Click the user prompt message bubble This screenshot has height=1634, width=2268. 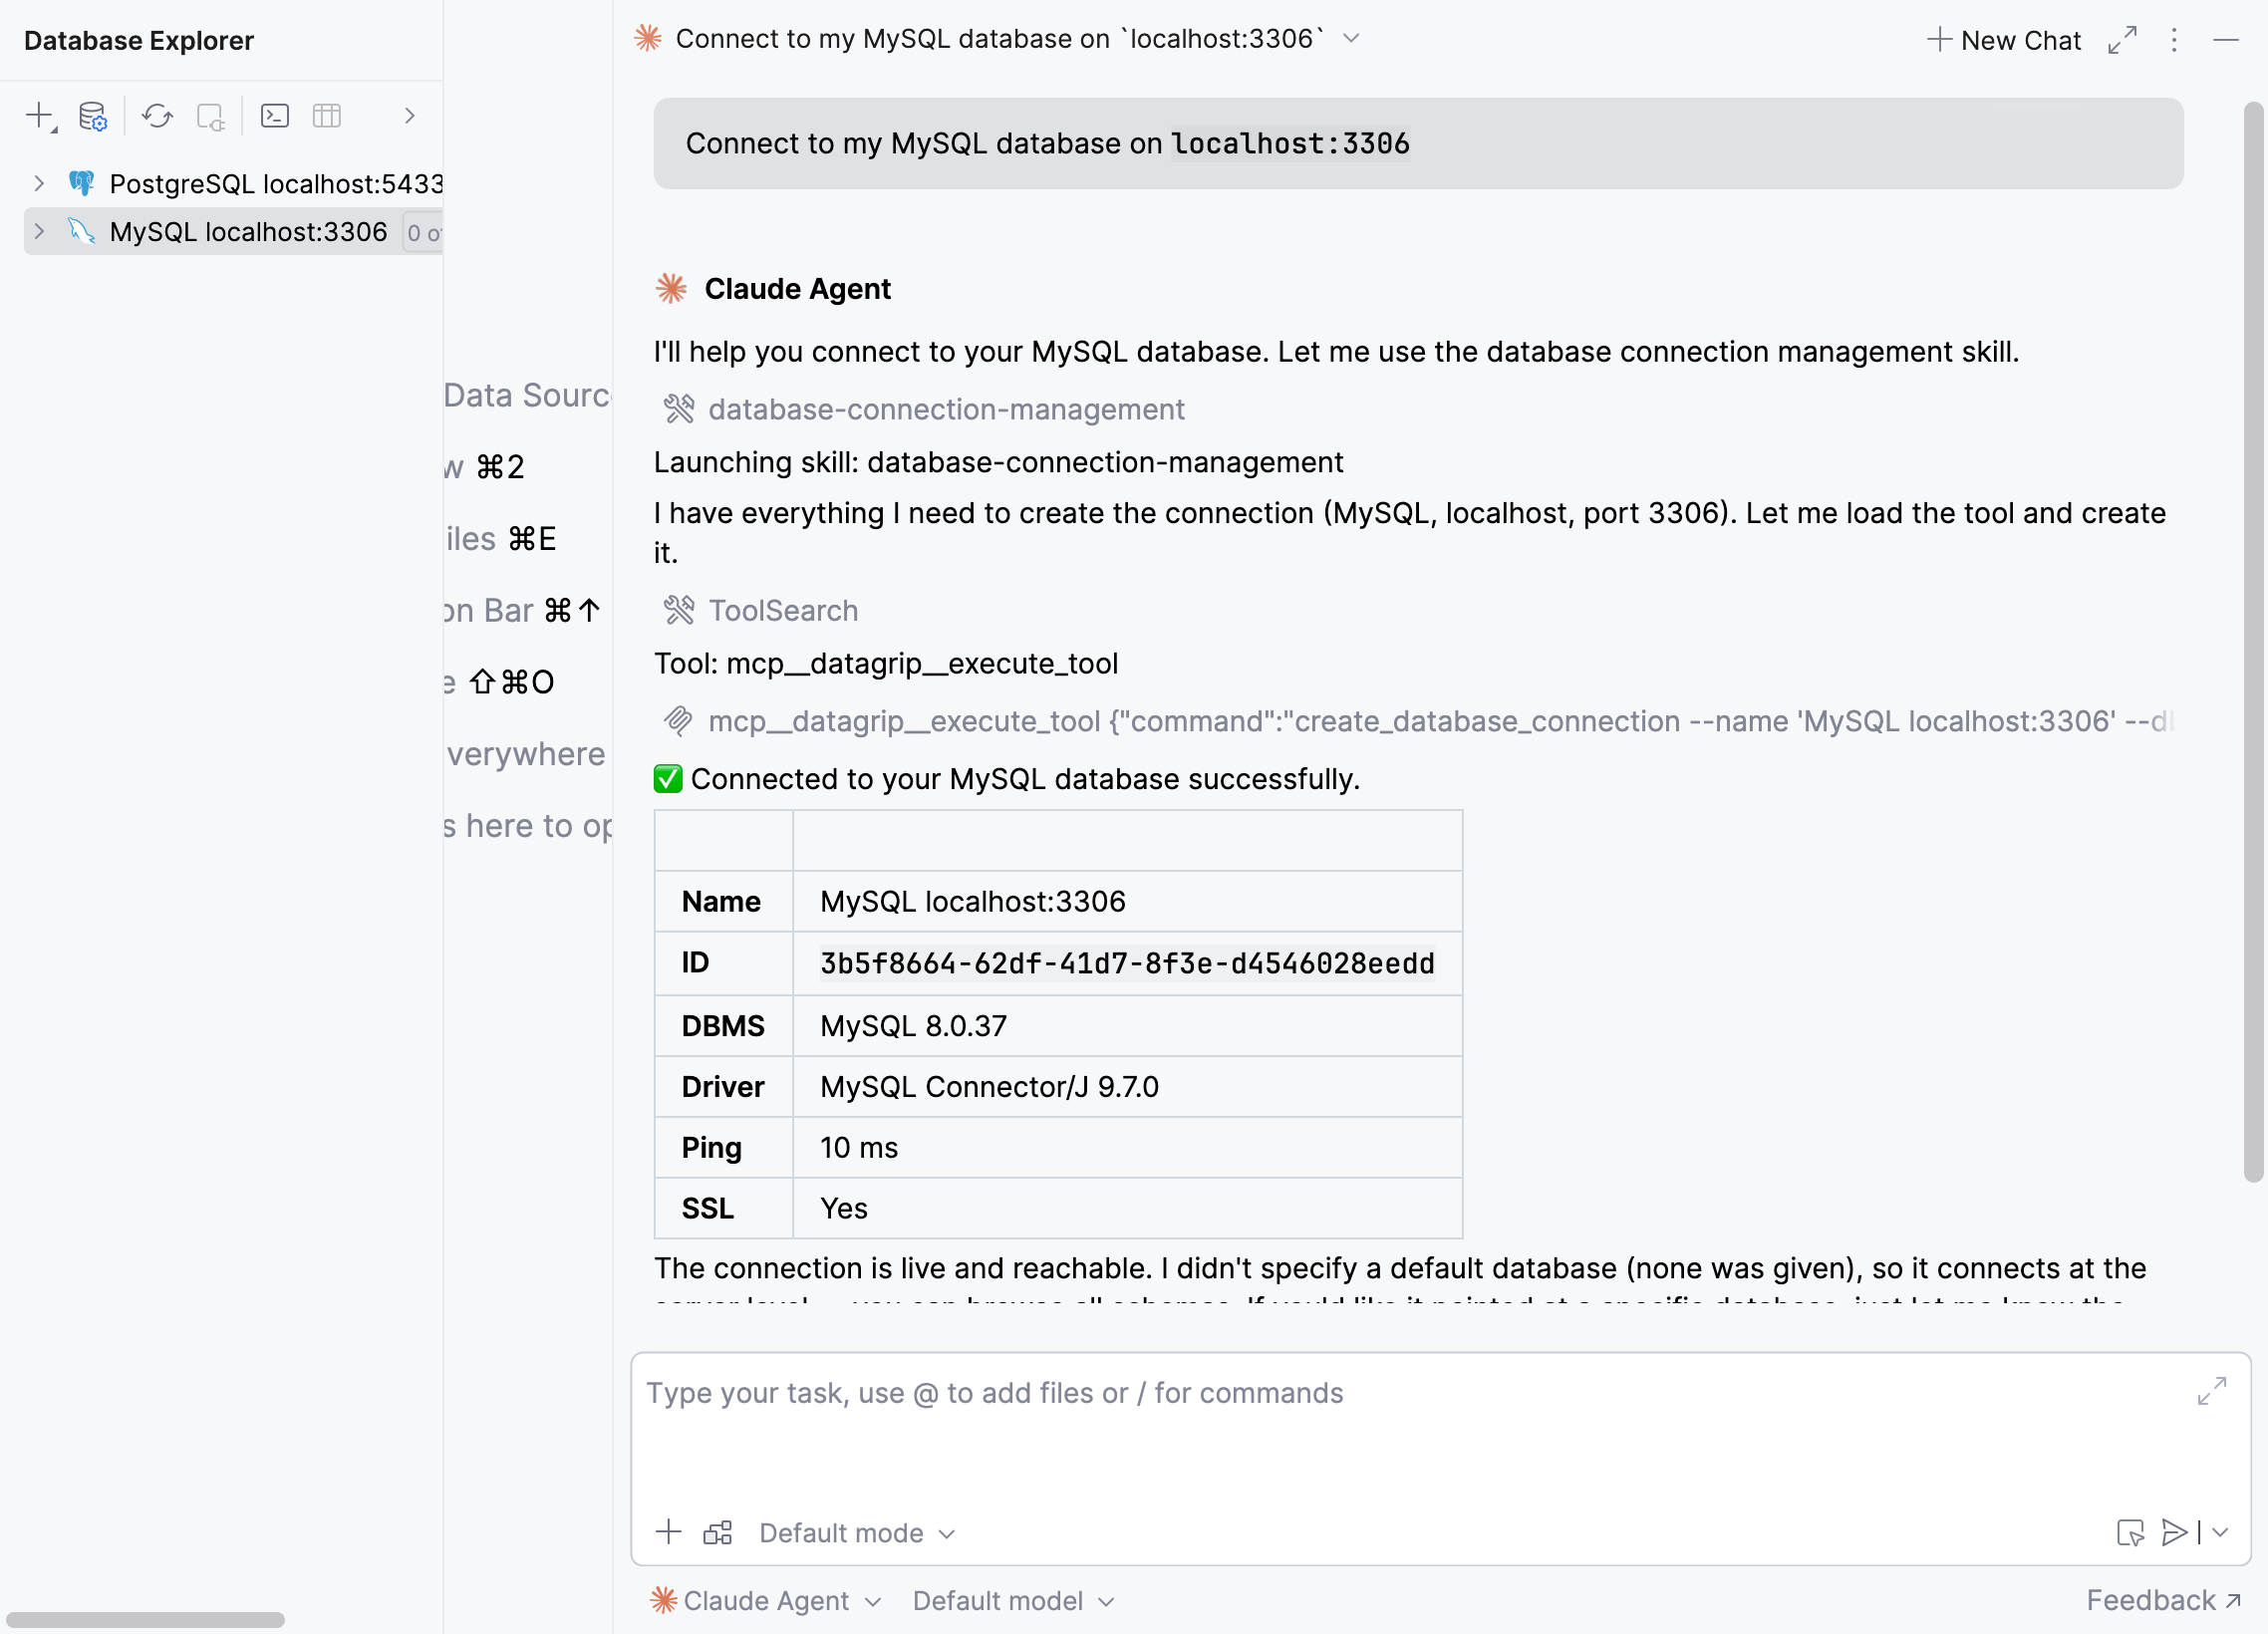coord(1418,143)
